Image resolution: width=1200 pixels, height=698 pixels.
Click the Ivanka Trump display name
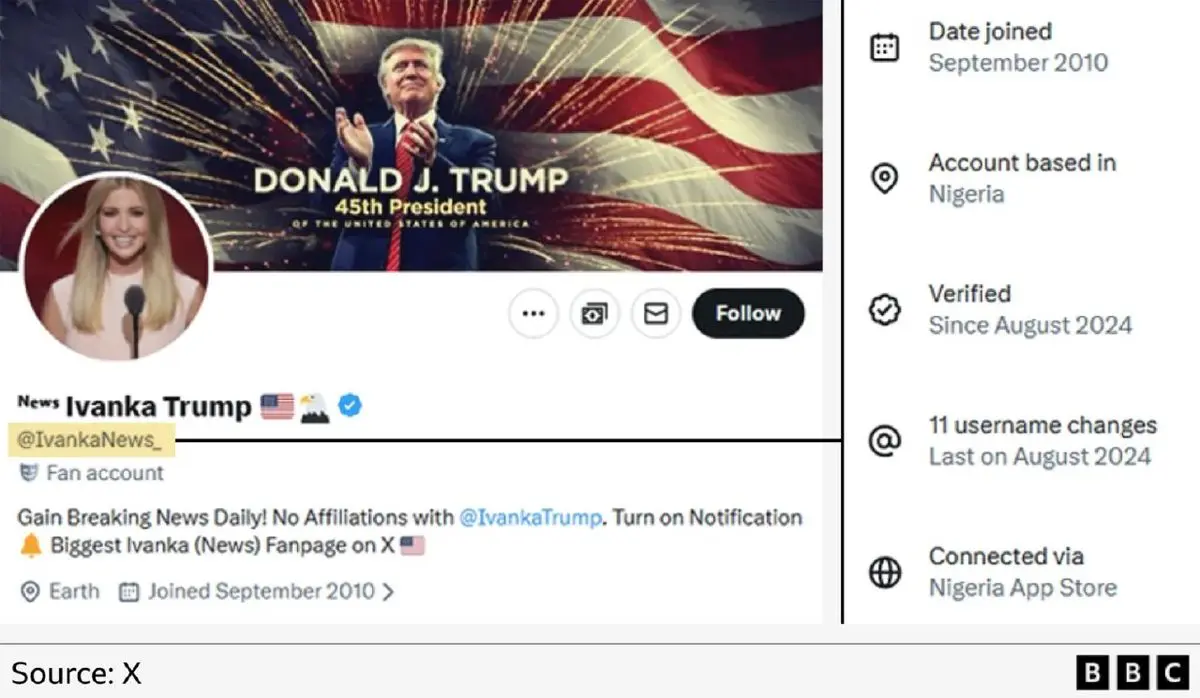click(x=158, y=407)
